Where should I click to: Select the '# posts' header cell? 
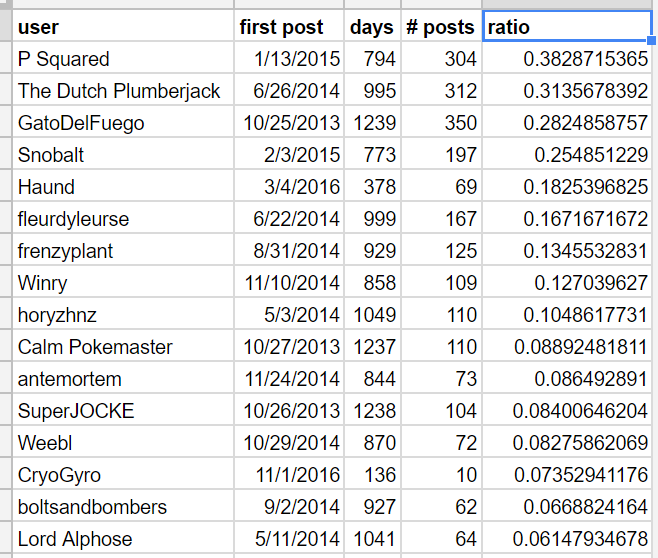[441, 27]
